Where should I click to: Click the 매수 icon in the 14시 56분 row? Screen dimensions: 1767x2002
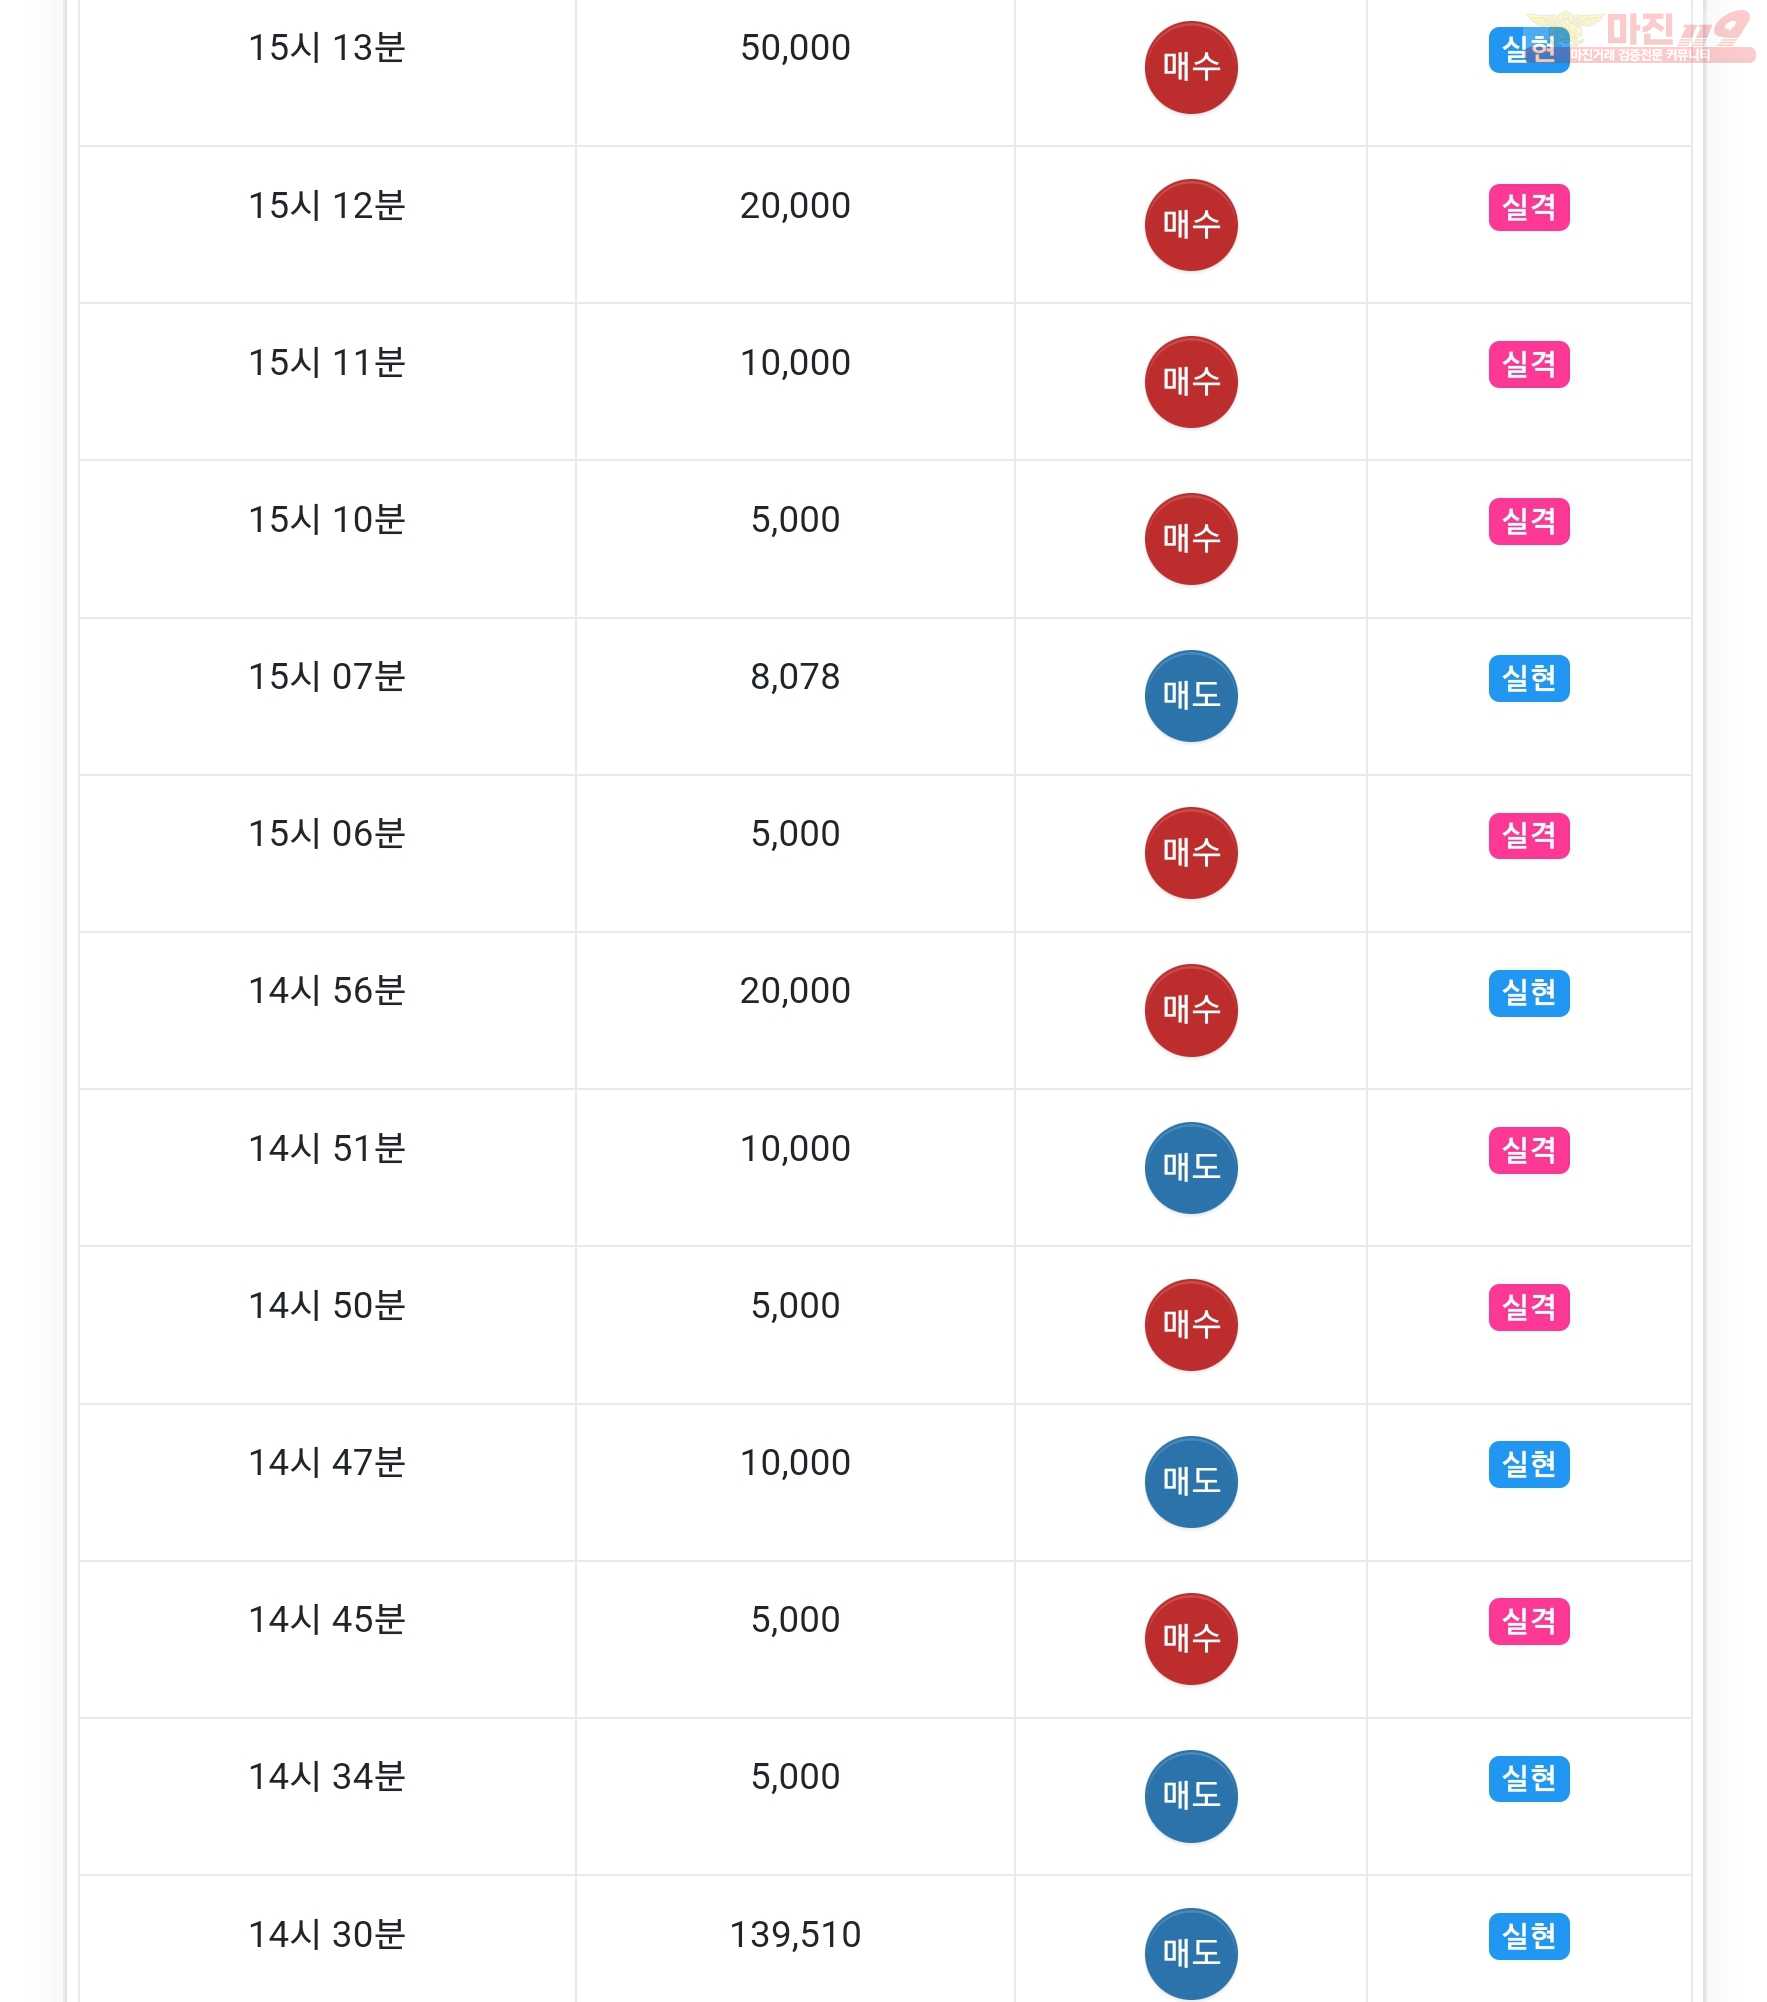(1190, 1010)
